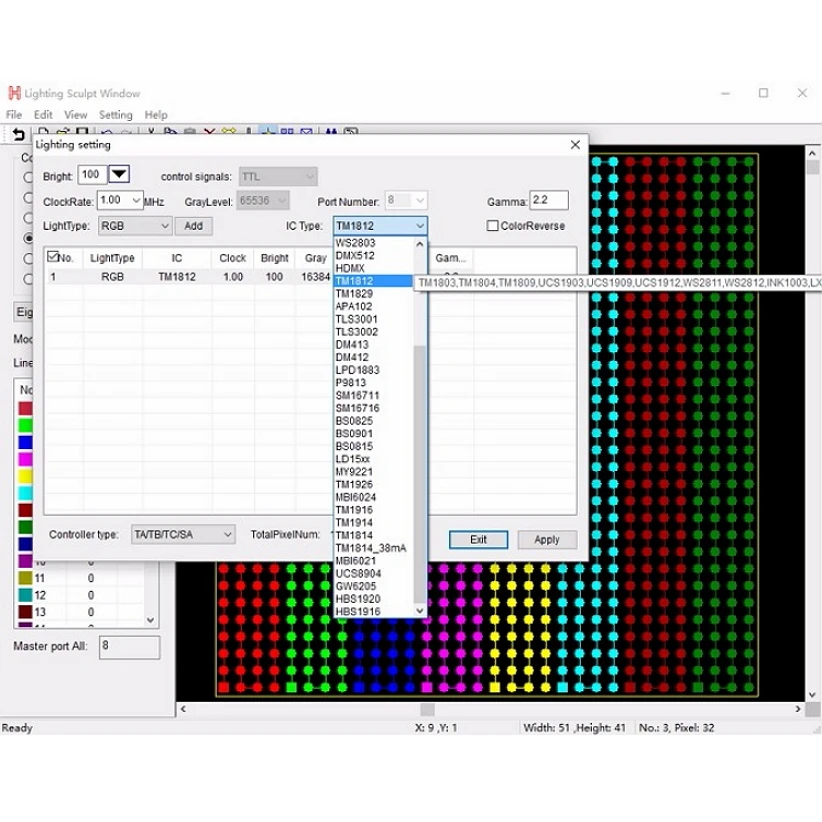
Task: Open the control signals TTL dropdown
Action: 278,177
